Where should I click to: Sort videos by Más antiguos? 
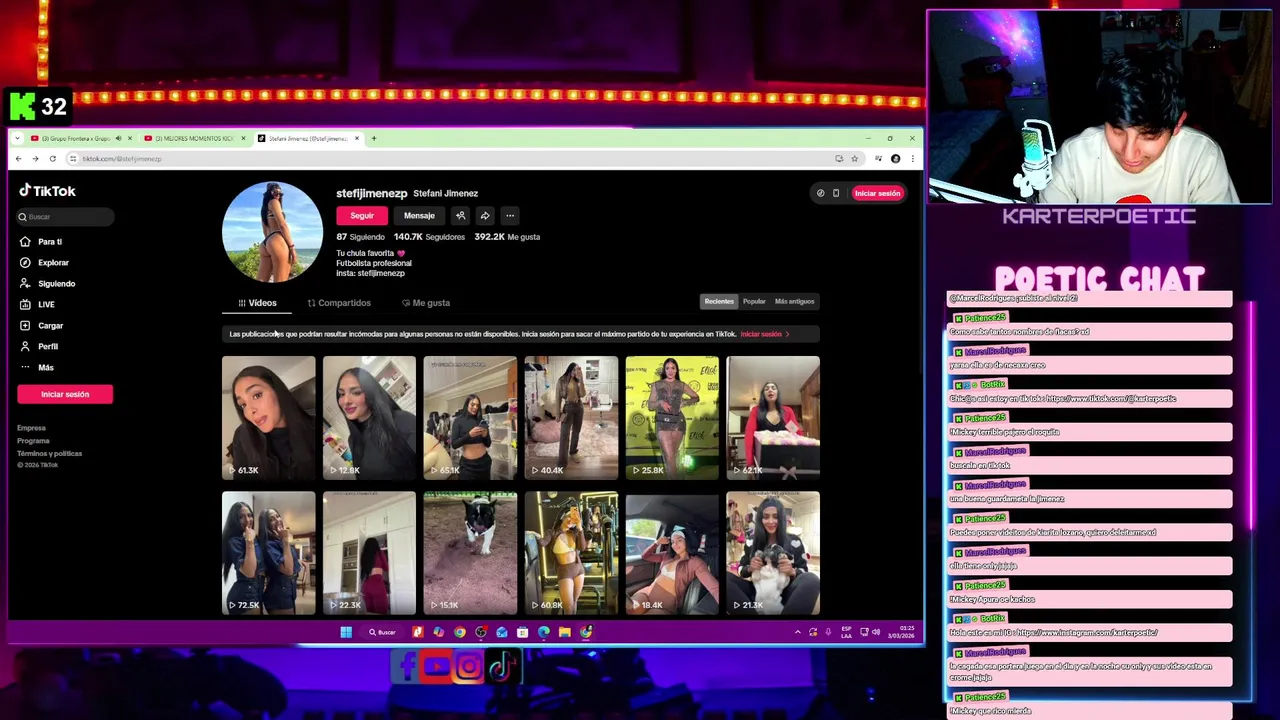pos(794,301)
